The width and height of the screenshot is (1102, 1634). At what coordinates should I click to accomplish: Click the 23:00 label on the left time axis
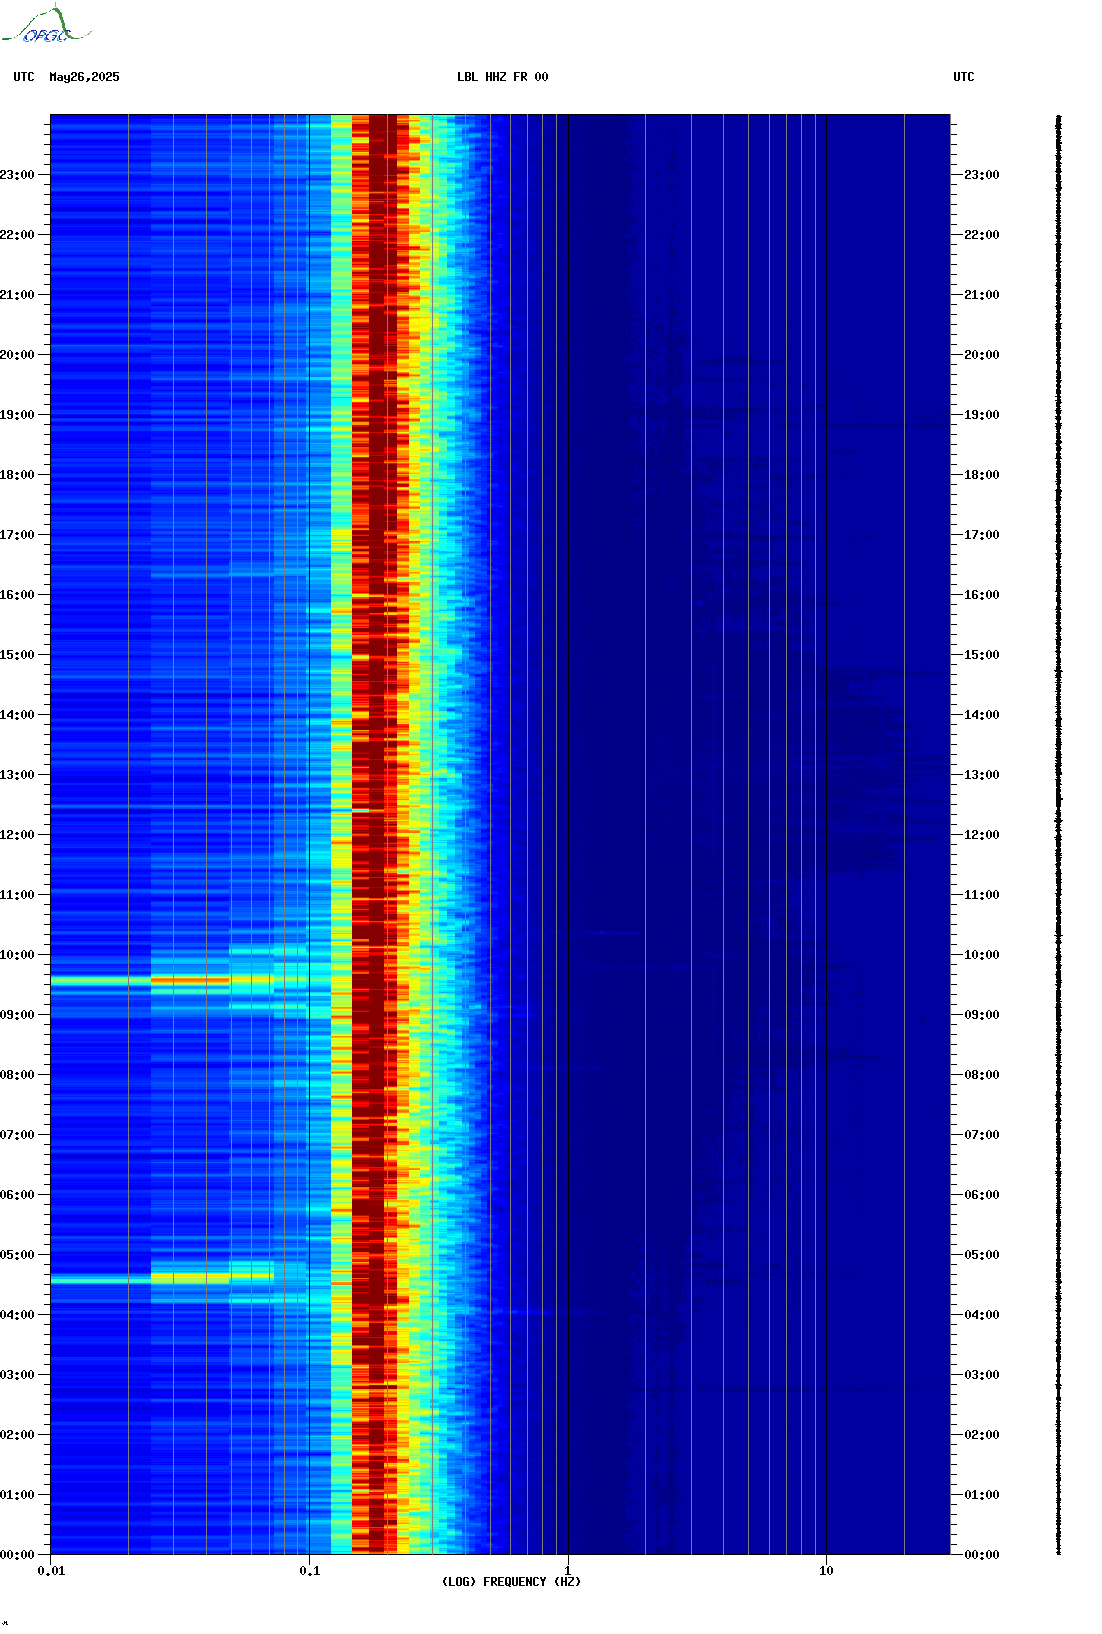coord(17,175)
